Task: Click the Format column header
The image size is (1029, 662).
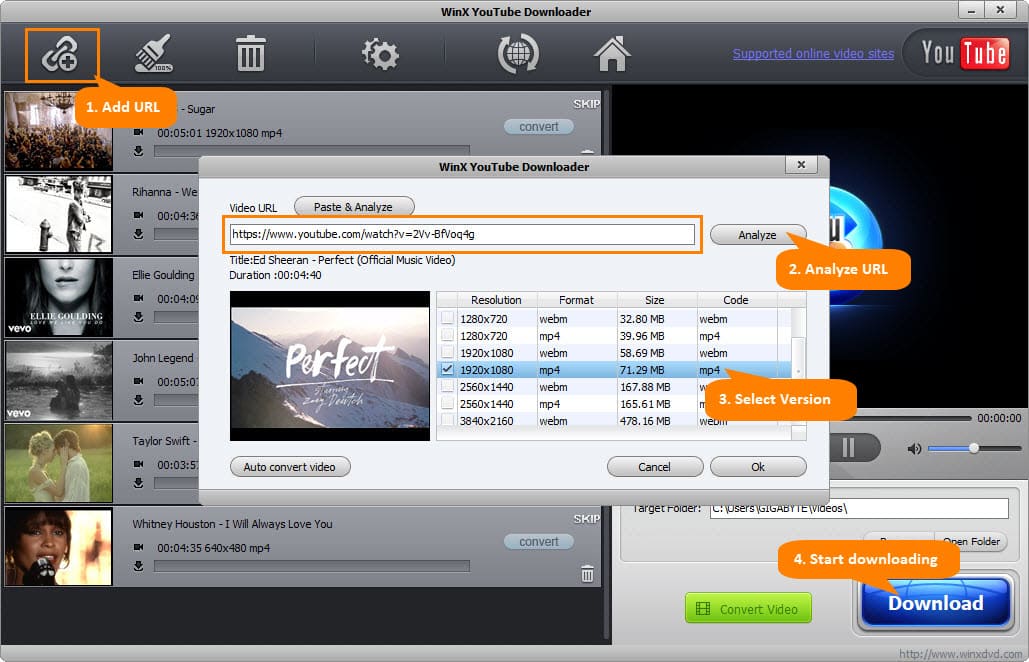Action: click(x=576, y=300)
